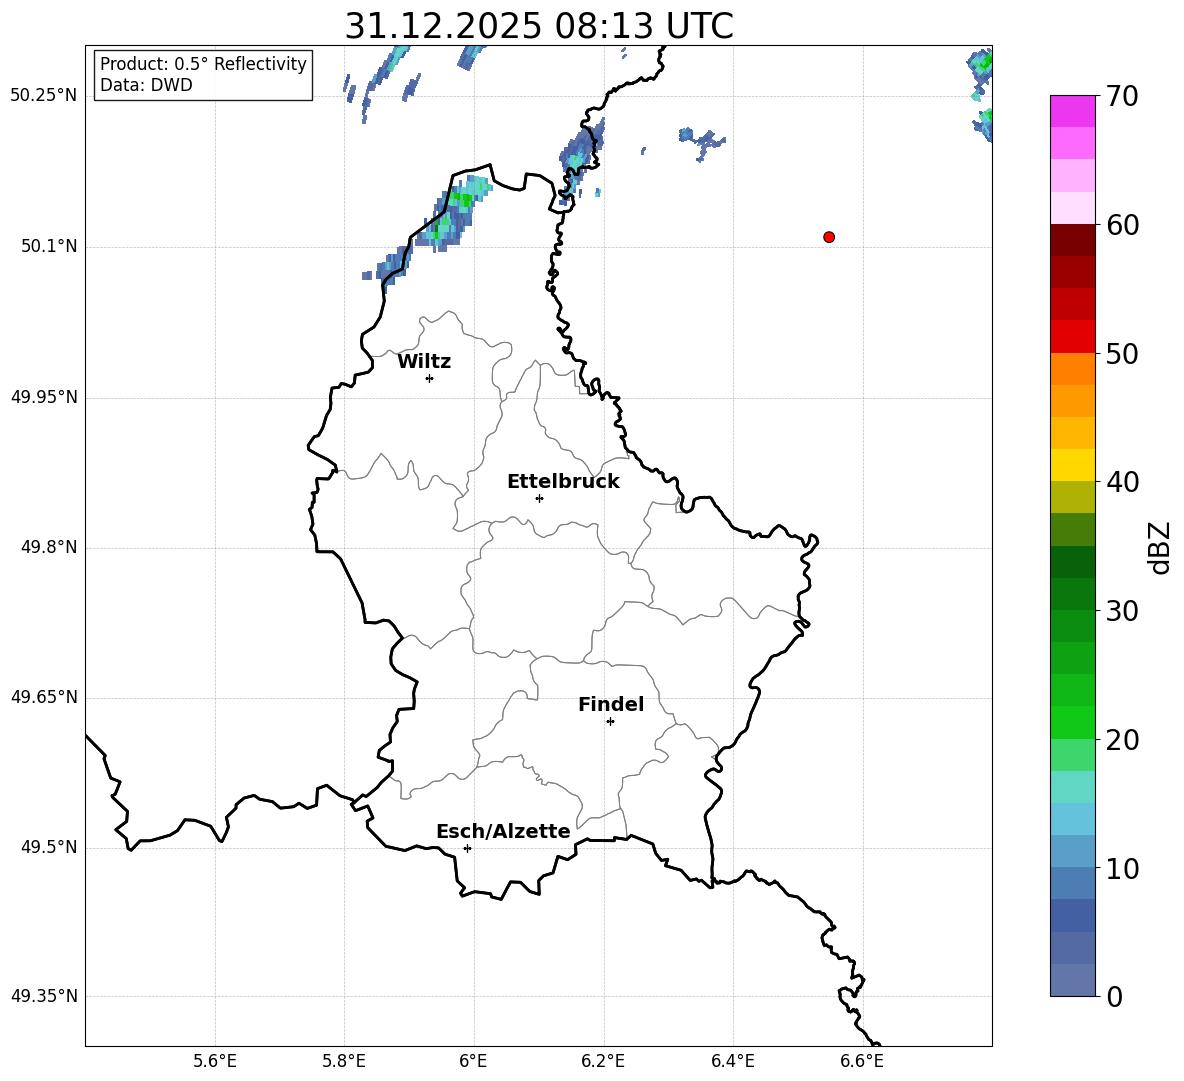1184x1081 pixels.
Task: Click the Esch/Alzette location cross marker
Action: pos(467,848)
